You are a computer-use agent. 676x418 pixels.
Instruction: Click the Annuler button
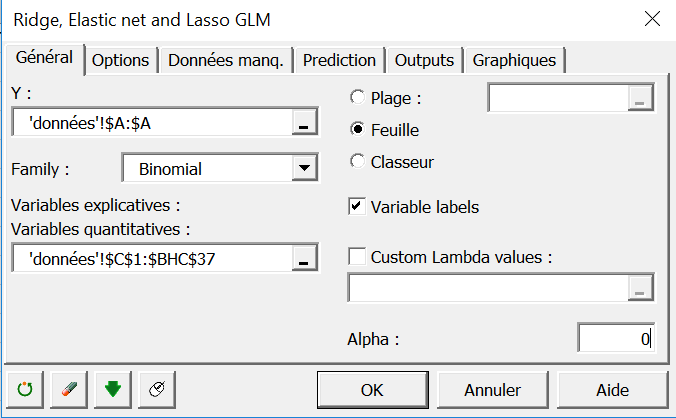pos(492,389)
